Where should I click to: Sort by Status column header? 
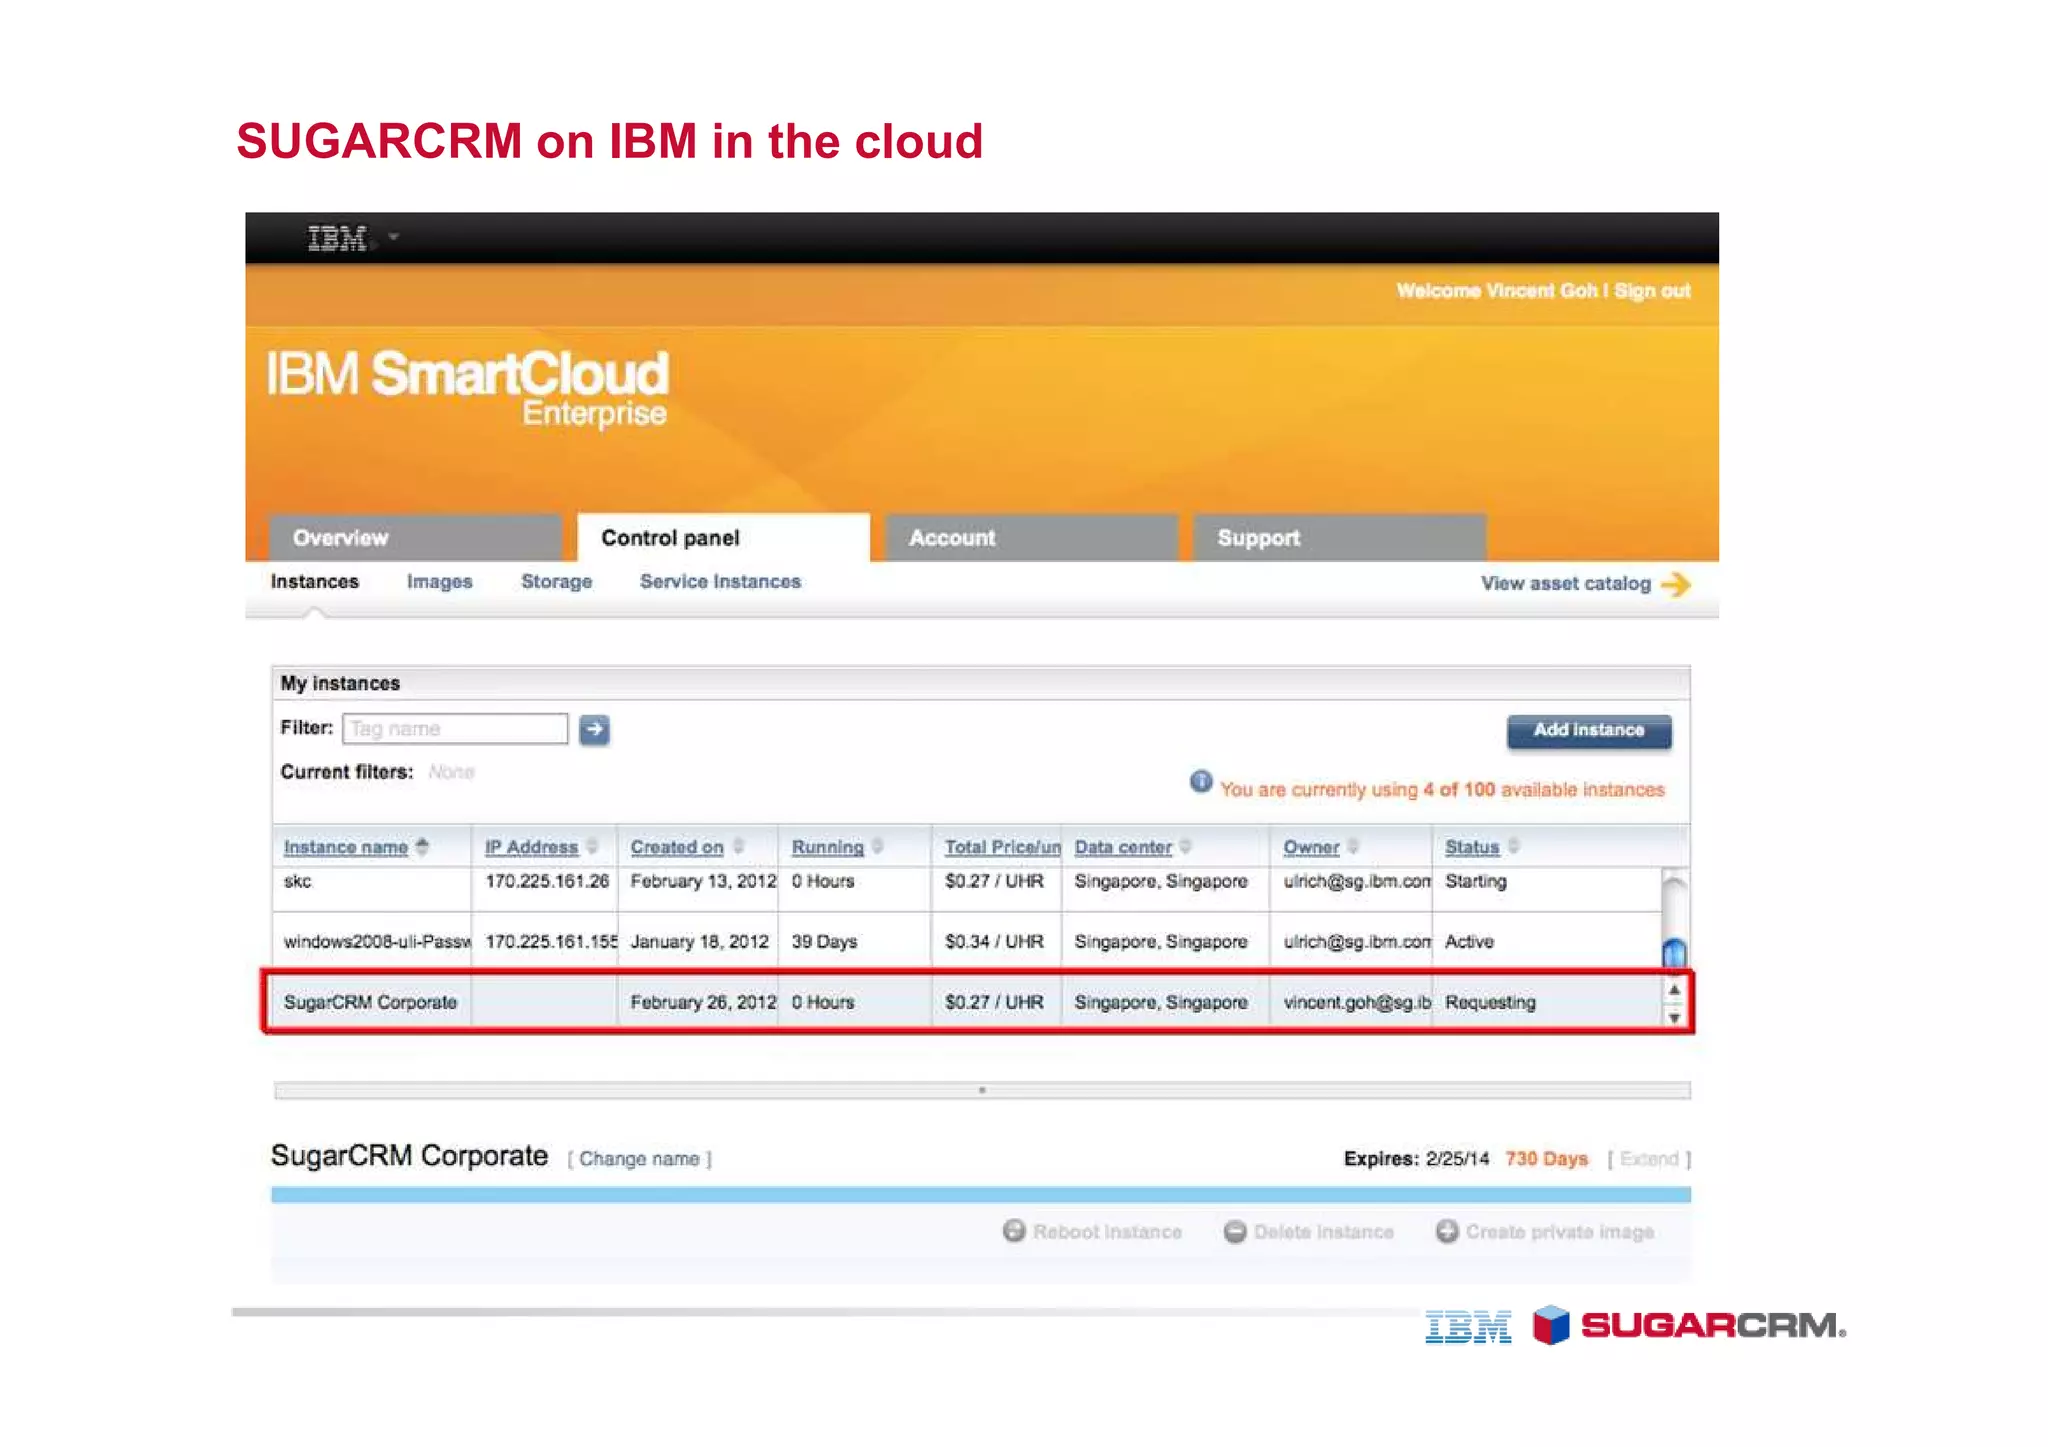click(x=1472, y=848)
